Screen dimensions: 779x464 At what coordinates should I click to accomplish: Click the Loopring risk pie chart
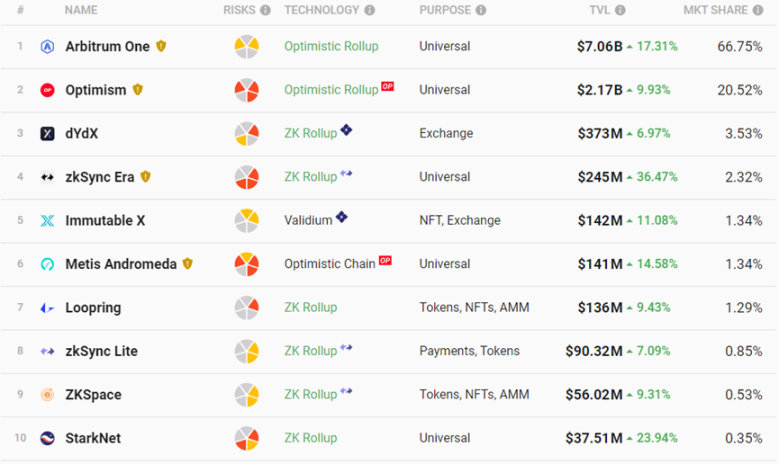click(x=247, y=308)
